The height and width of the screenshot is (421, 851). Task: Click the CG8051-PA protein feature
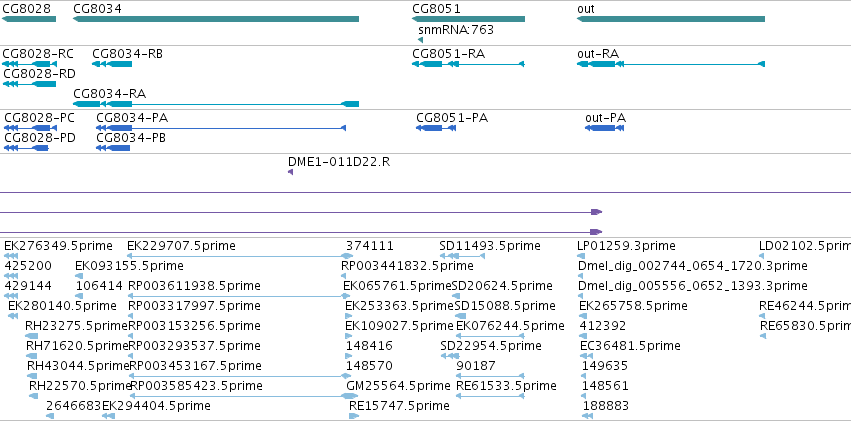tap(436, 127)
